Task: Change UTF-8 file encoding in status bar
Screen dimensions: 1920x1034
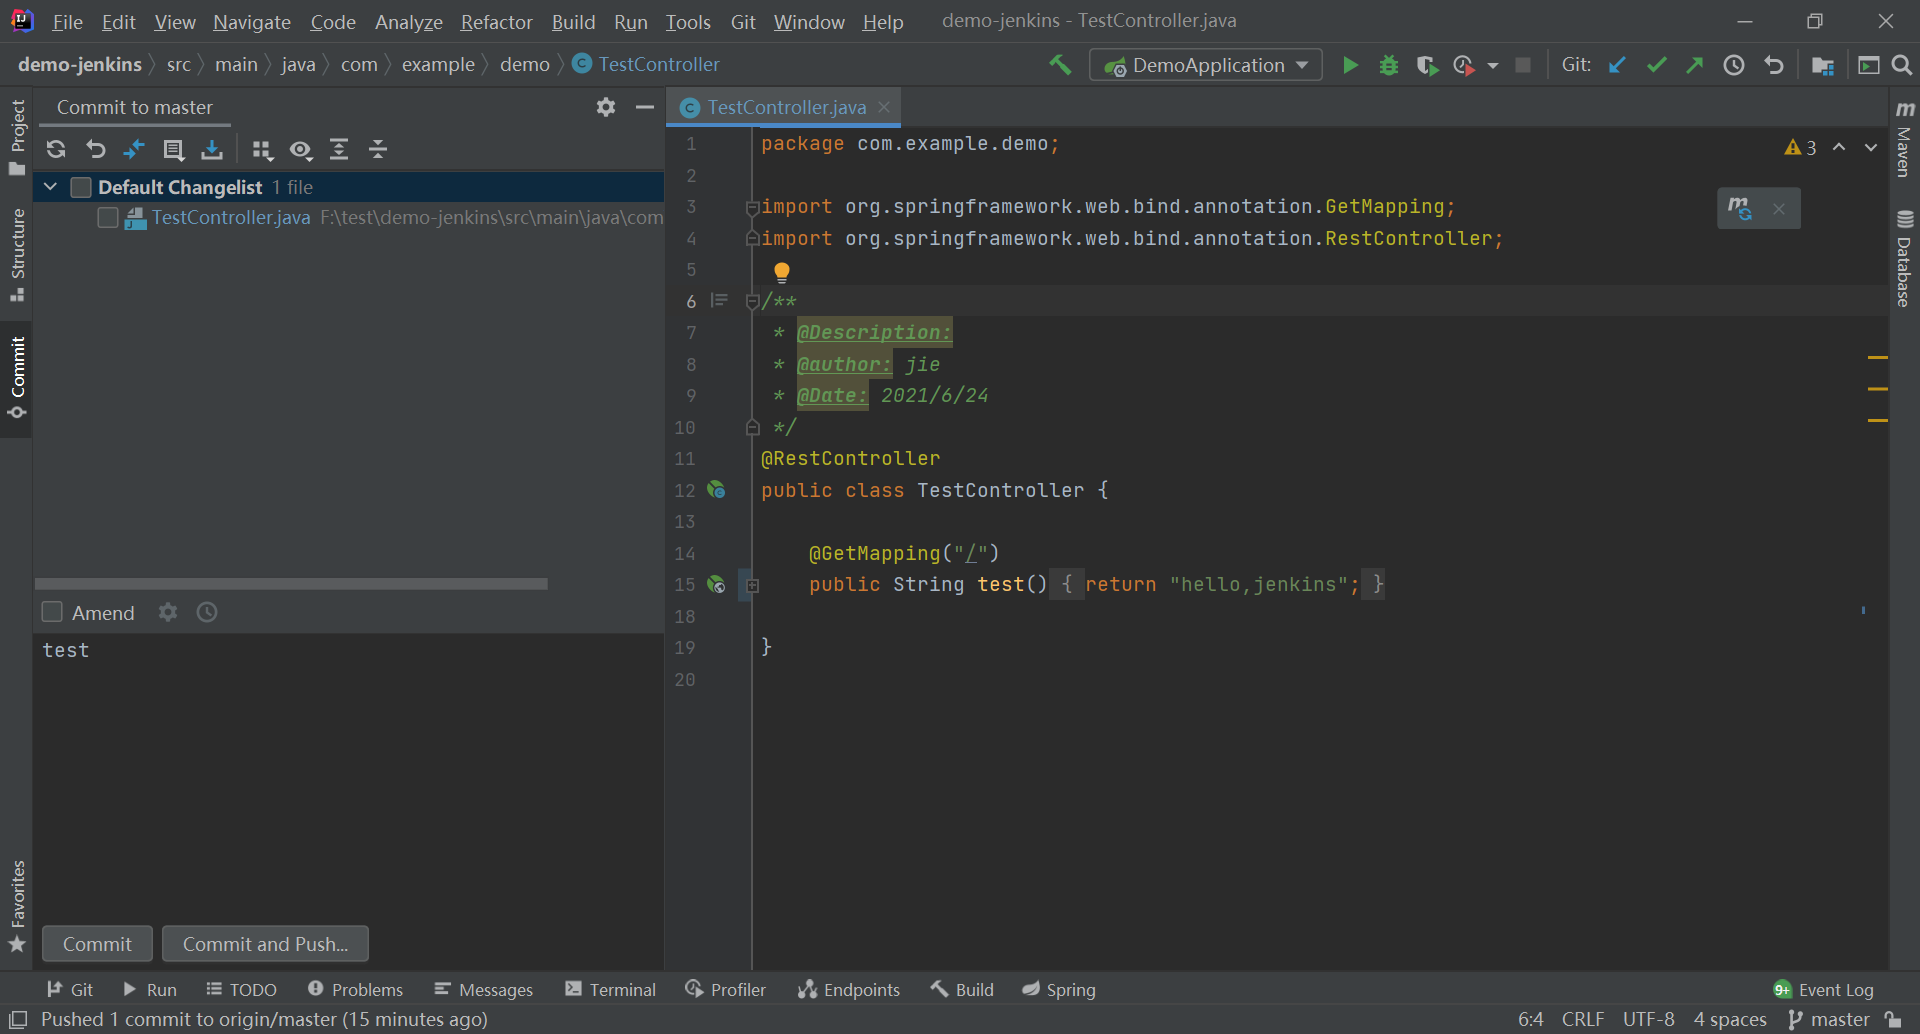Action: click(x=1649, y=1019)
